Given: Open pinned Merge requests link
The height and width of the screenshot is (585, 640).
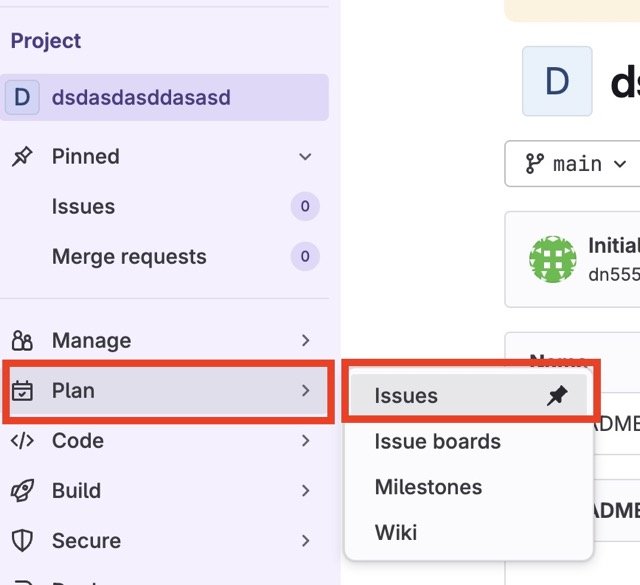Looking at the screenshot, I should click(129, 257).
